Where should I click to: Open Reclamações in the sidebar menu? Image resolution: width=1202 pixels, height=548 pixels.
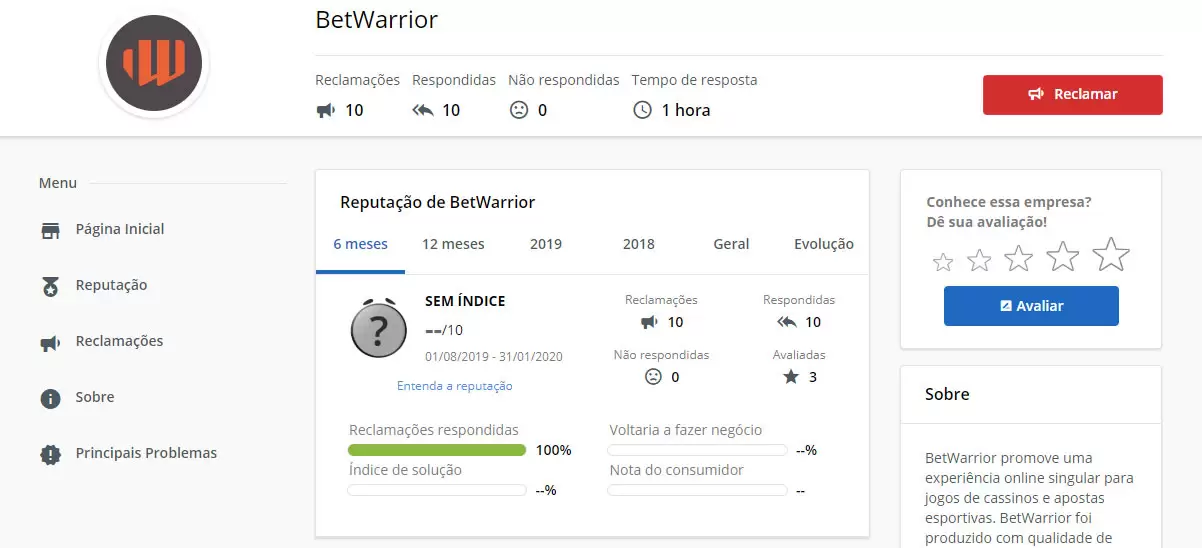[119, 341]
